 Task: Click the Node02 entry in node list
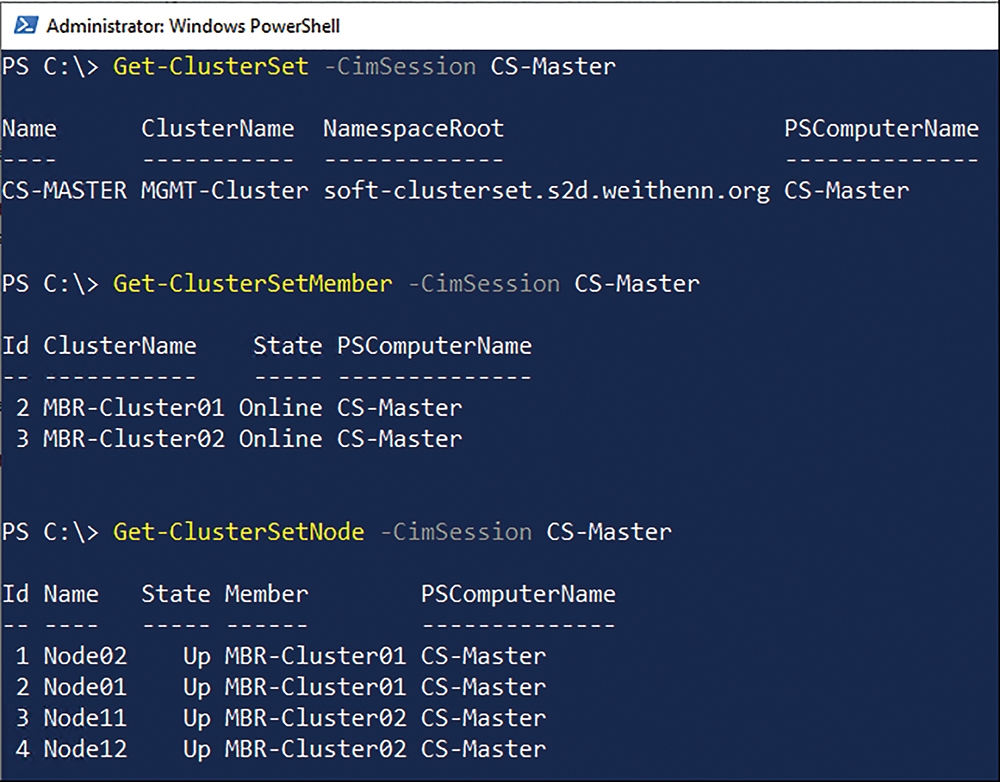85,656
